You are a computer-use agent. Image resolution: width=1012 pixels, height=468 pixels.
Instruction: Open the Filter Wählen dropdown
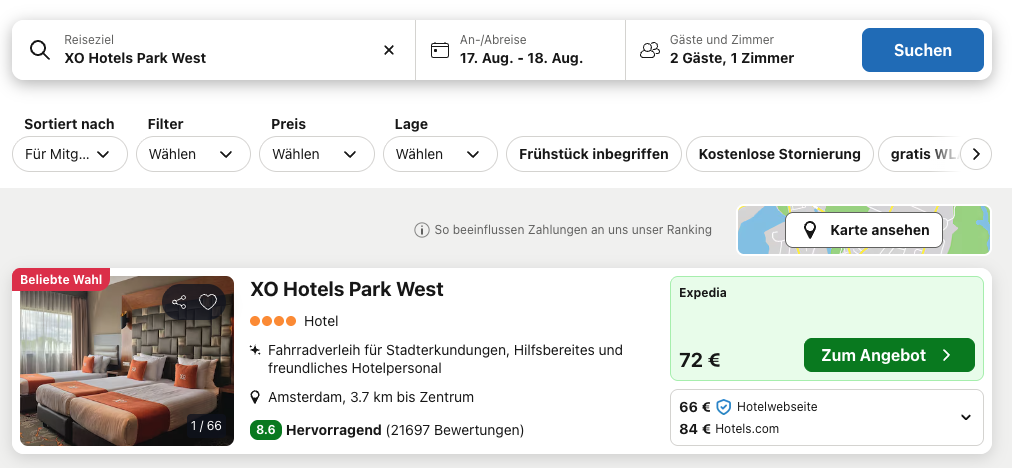tap(193, 154)
